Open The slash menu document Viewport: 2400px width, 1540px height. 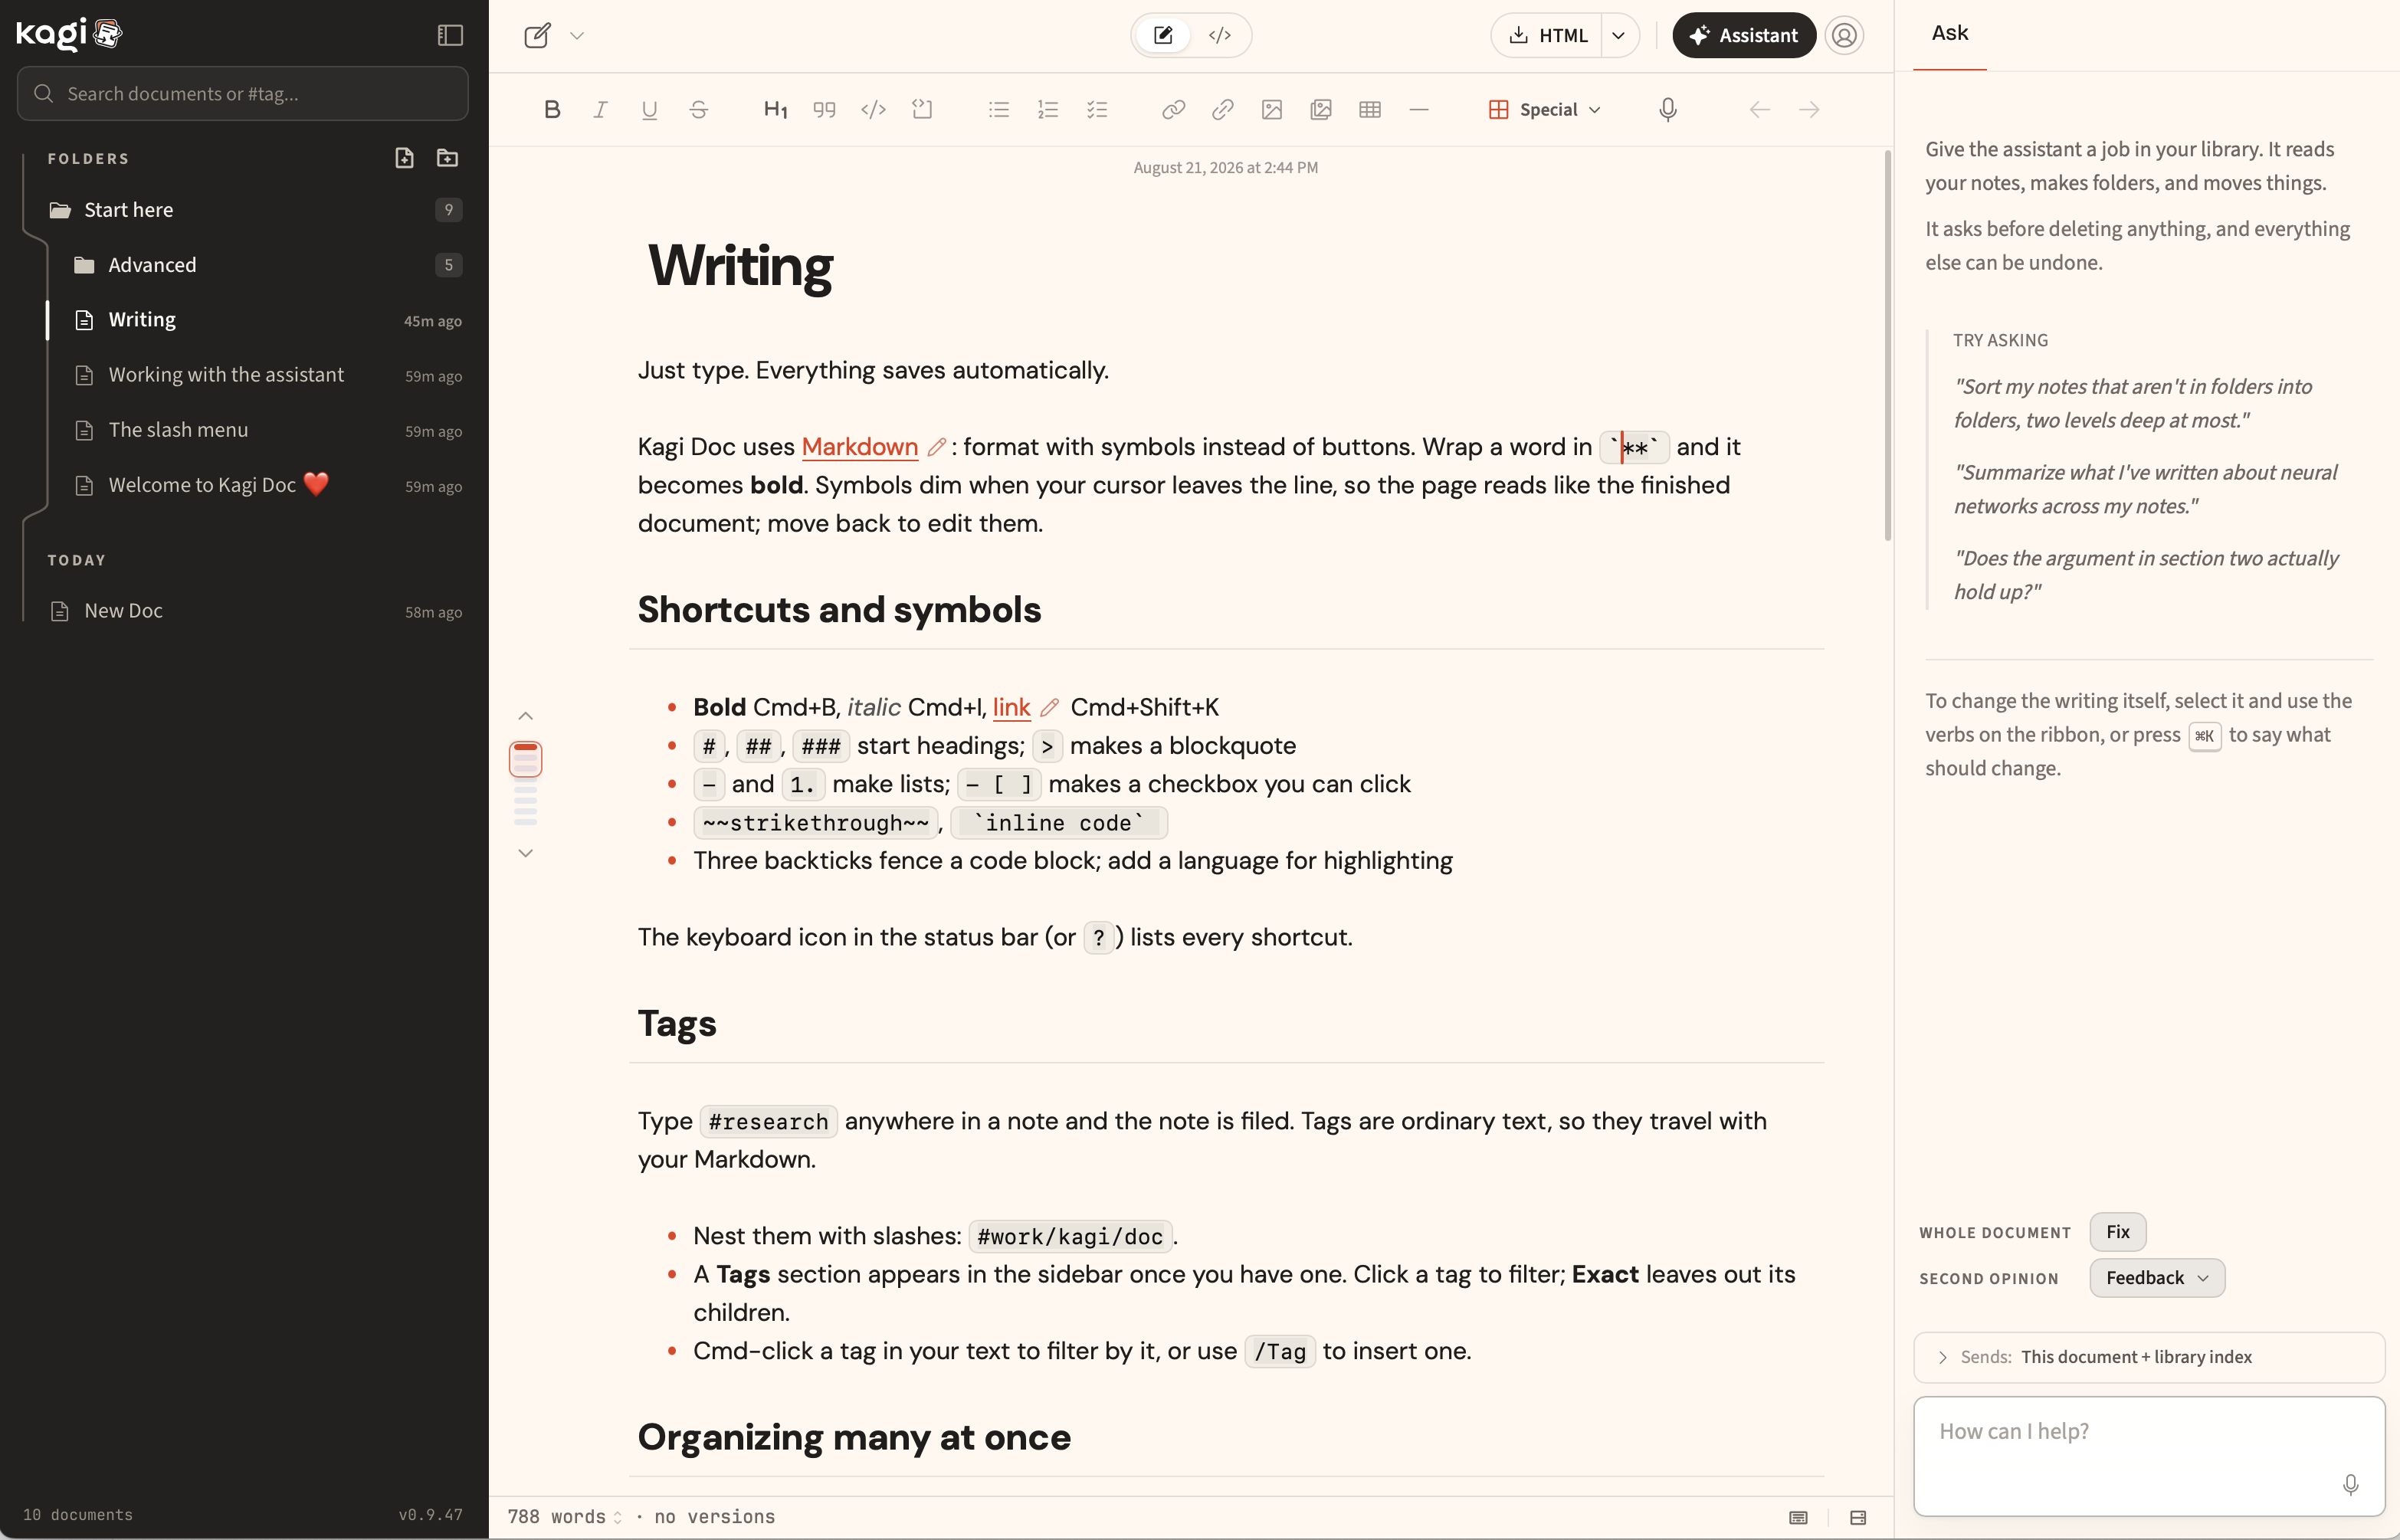pos(255,430)
